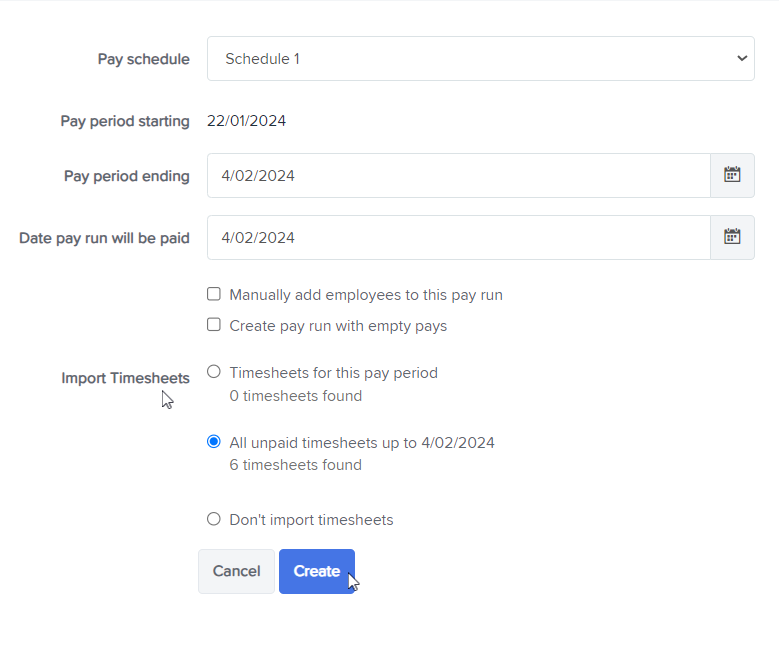Screen dimensions: 779x660
Task: Click the All unpaid timesheets label text
Action: (x=362, y=442)
